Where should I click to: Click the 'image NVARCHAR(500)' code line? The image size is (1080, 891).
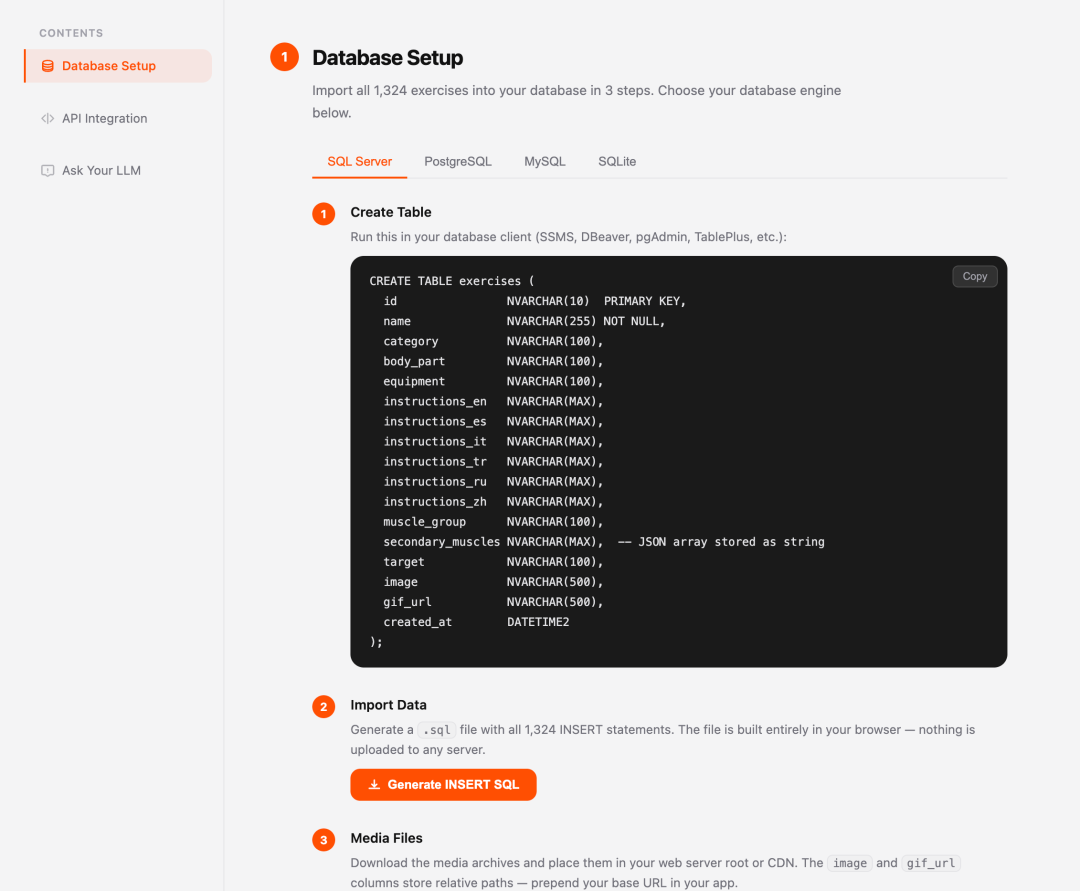click(x=493, y=582)
